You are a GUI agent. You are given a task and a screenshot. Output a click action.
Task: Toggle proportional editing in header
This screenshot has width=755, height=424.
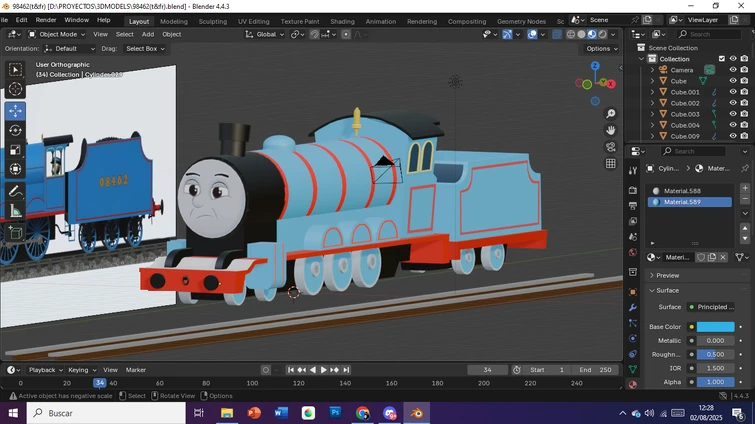click(x=346, y=34)
